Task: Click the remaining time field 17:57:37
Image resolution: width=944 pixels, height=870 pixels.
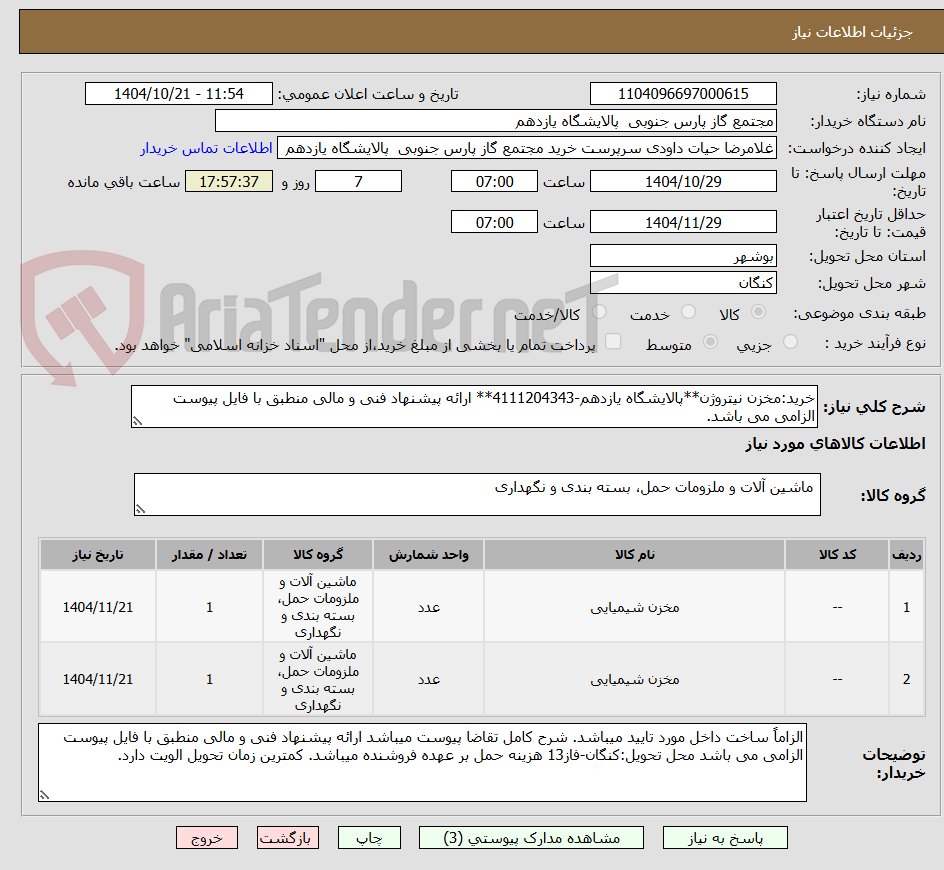Action: tap(229, 181)
